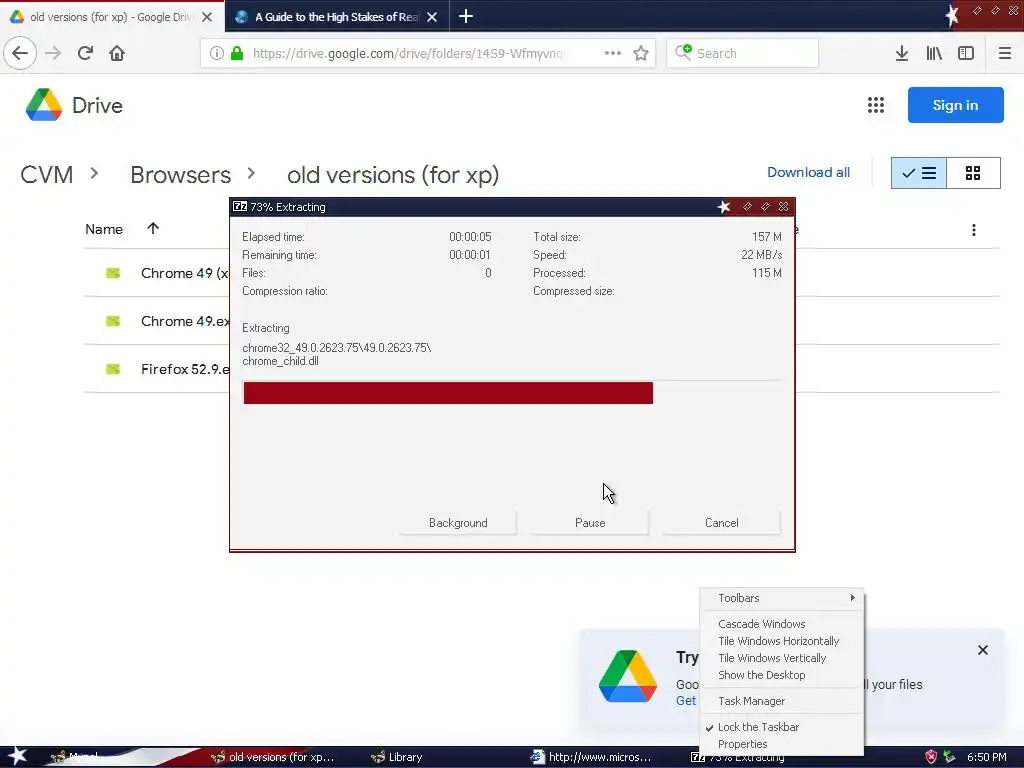Click the Firefox 52.9 file icon

pyautogui.click(x=113, y=369)
